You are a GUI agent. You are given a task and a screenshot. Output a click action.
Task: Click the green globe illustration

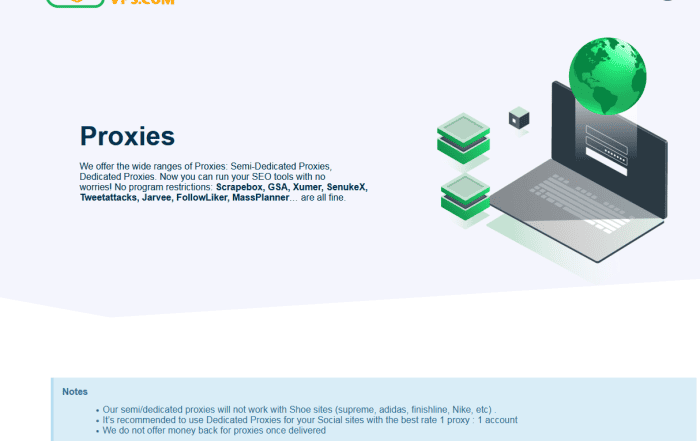607,74
